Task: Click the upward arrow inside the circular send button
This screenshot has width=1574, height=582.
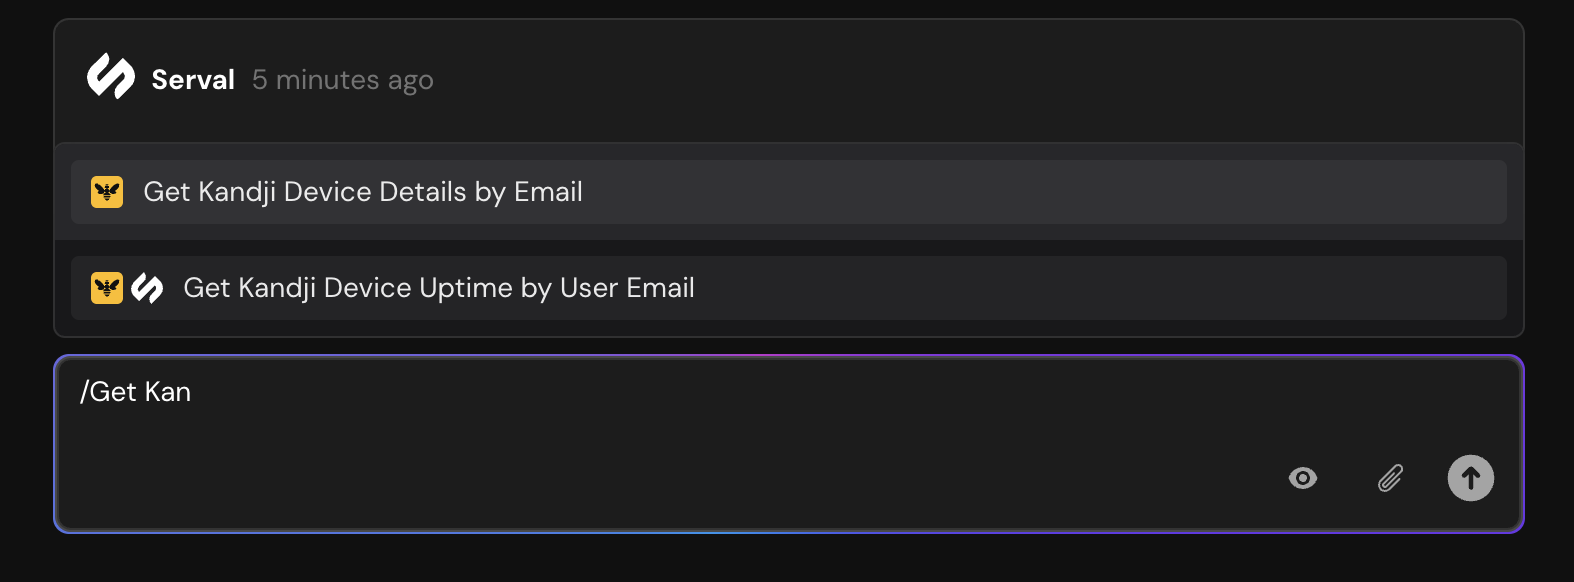Action: click(x=1470, y=478)
